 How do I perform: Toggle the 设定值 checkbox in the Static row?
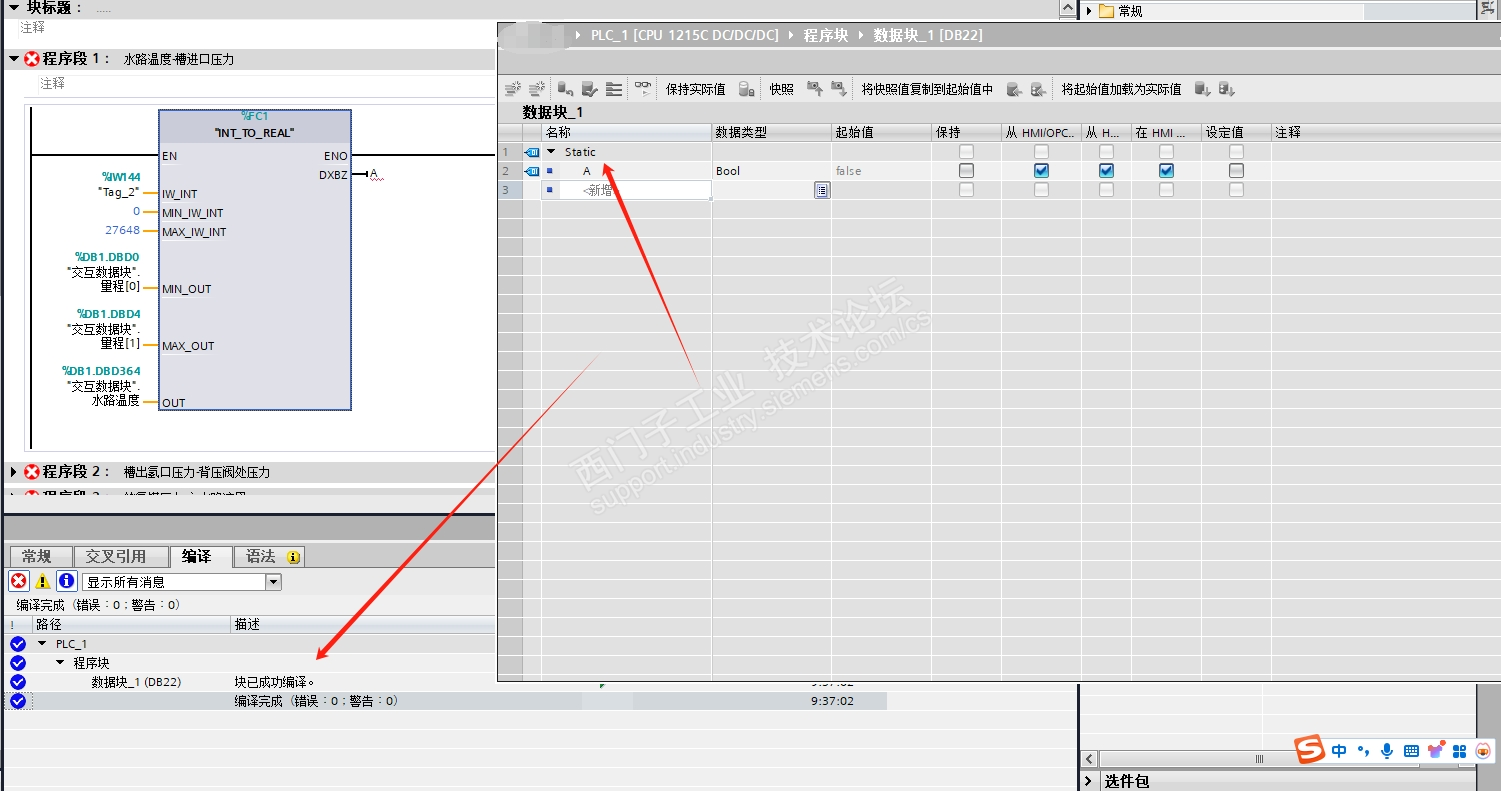click(1236, 152)
